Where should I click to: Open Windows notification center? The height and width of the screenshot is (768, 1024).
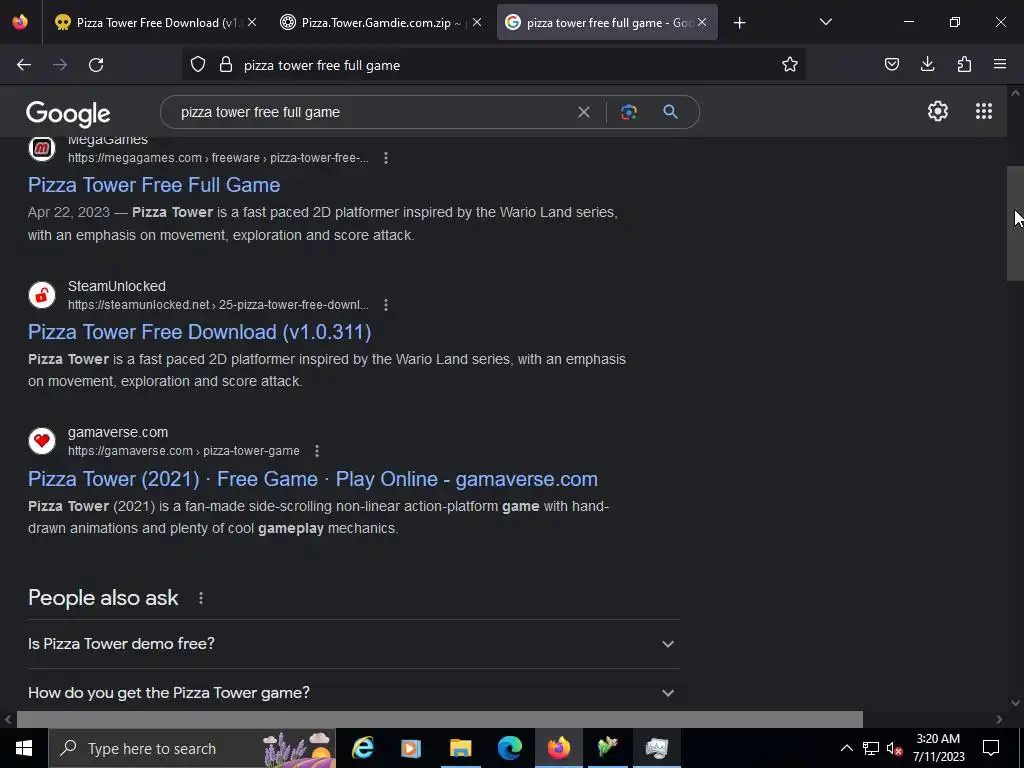click(x=991, y=748)
